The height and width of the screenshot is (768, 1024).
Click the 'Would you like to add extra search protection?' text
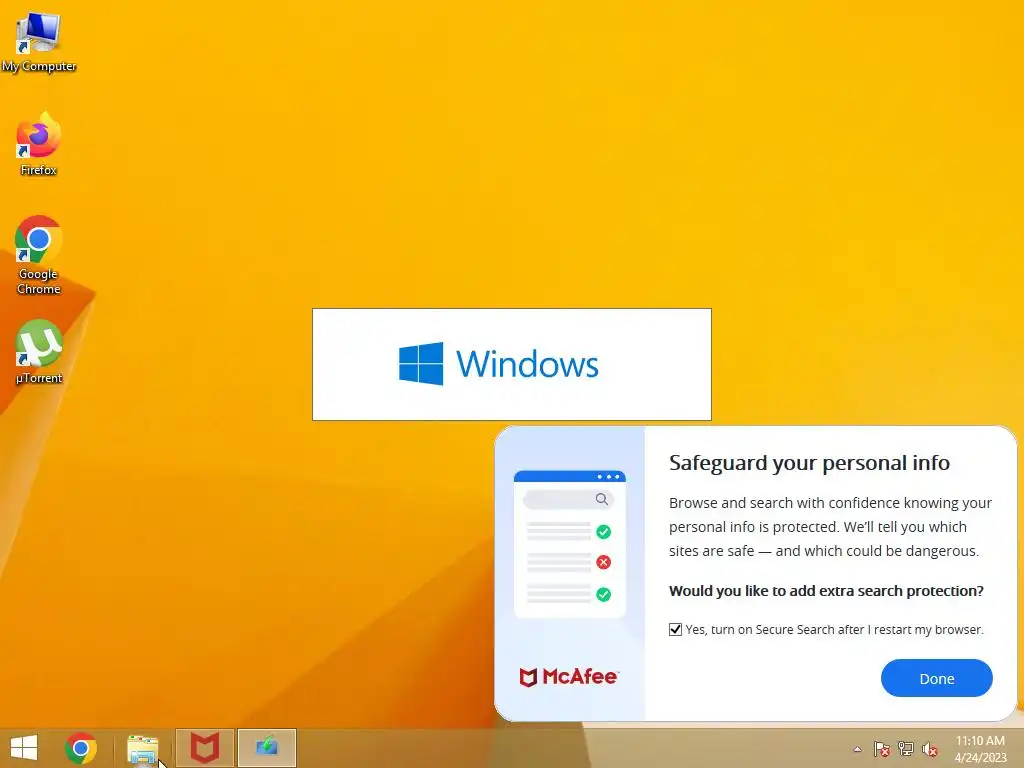pos(826,591)
